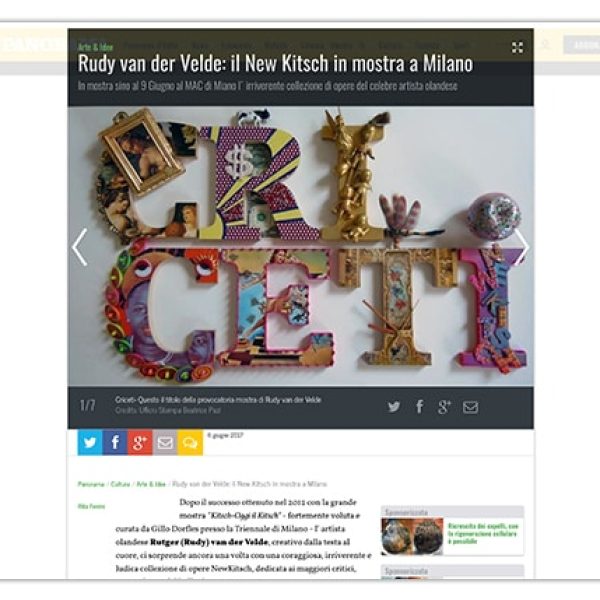600x600 pixels.
Task: Follow the Cultura breadcrumb link
Action: click(x=120, y=484)
